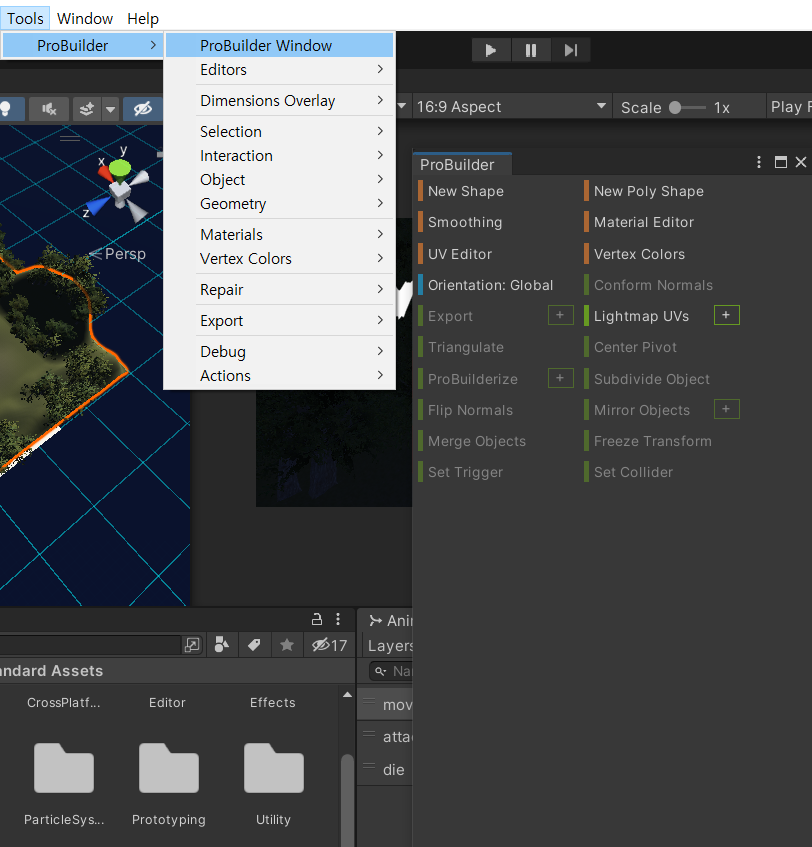812x847 pixels.
Task: Expand the Actions submenu
Action: point(279,375)
